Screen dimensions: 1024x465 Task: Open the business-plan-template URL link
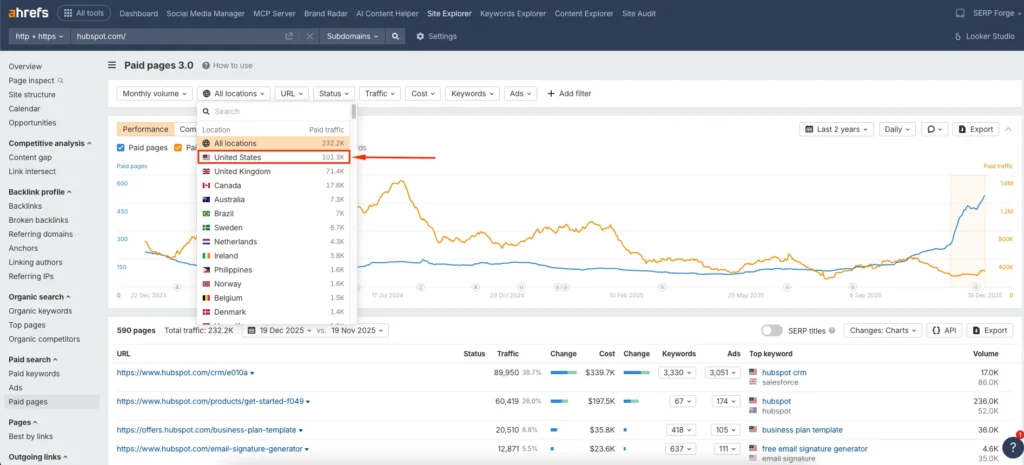click(x=206, y=430)
